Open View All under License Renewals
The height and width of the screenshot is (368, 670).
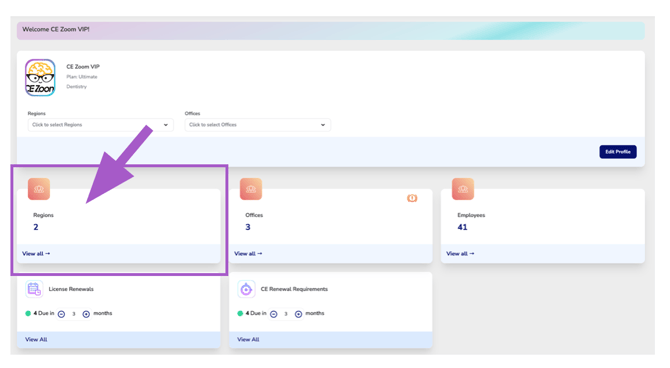pos(36,339)
